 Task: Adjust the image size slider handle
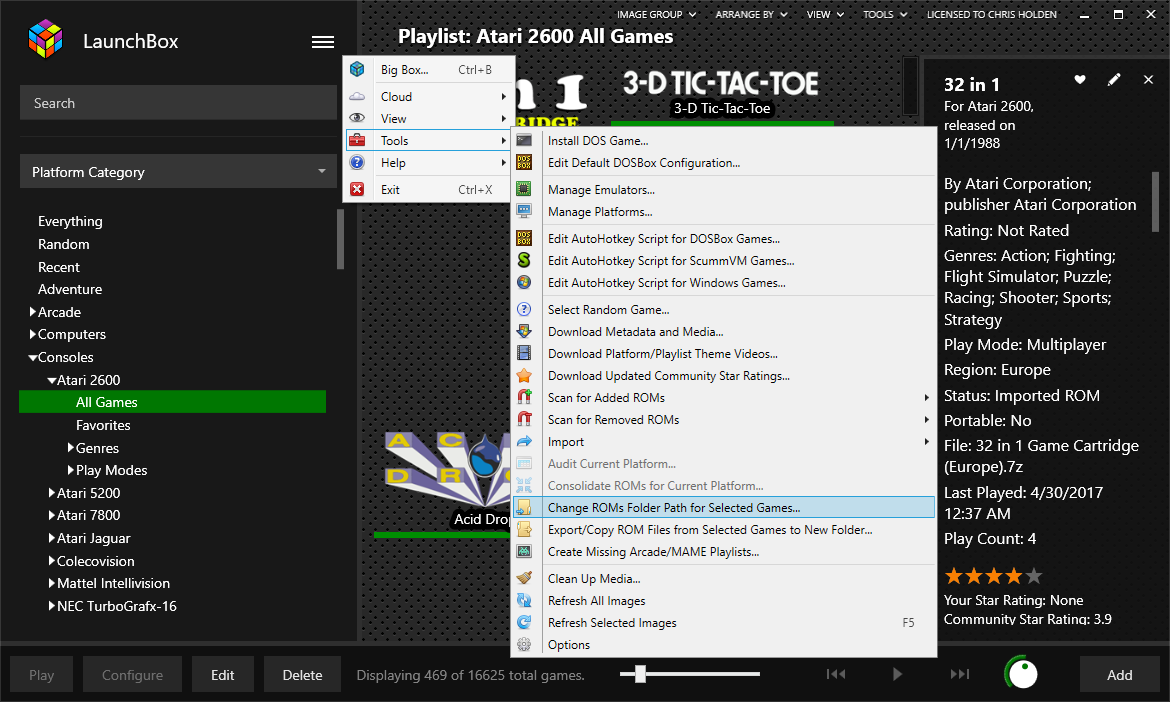[640, 674]
